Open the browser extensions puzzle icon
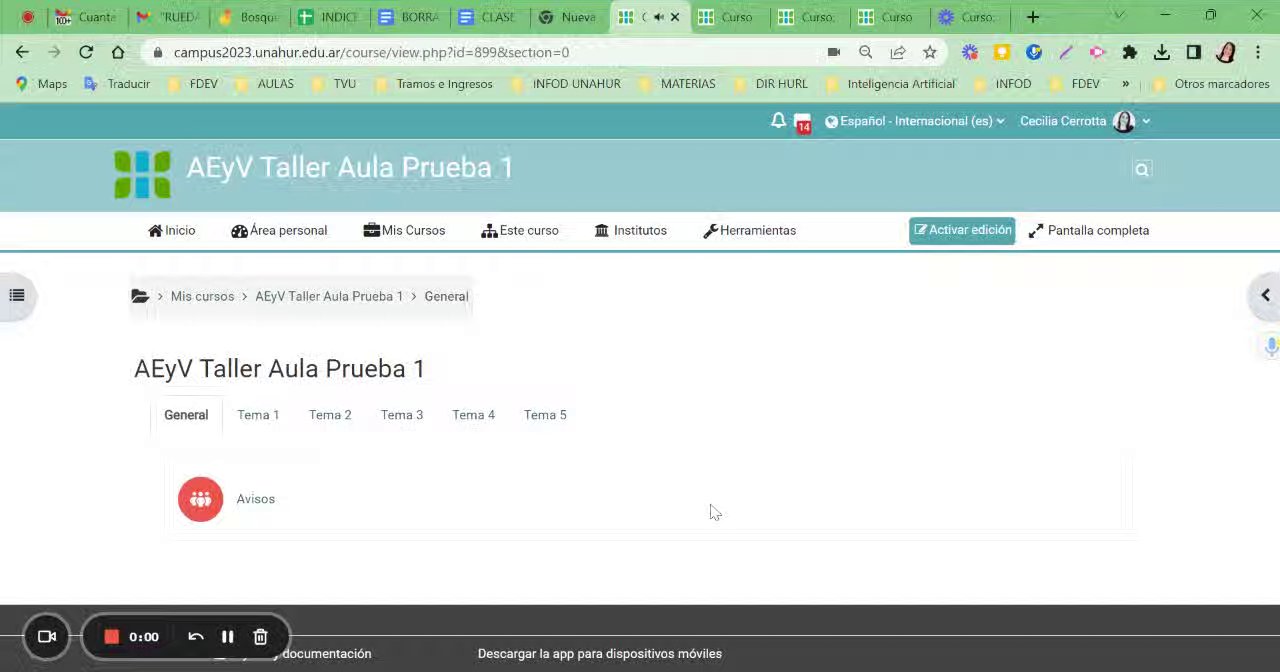 coord(1130,52)
